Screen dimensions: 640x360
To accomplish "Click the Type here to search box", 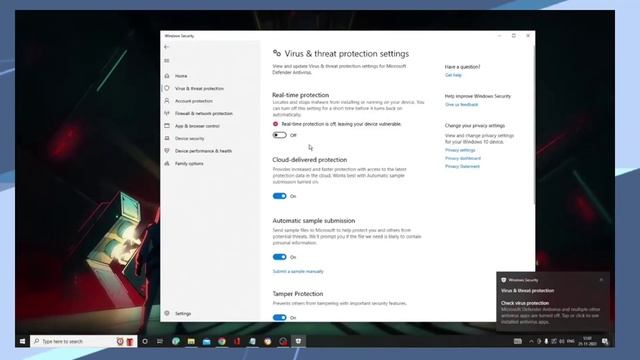I will pyautogui.click(x=84, y=341).
